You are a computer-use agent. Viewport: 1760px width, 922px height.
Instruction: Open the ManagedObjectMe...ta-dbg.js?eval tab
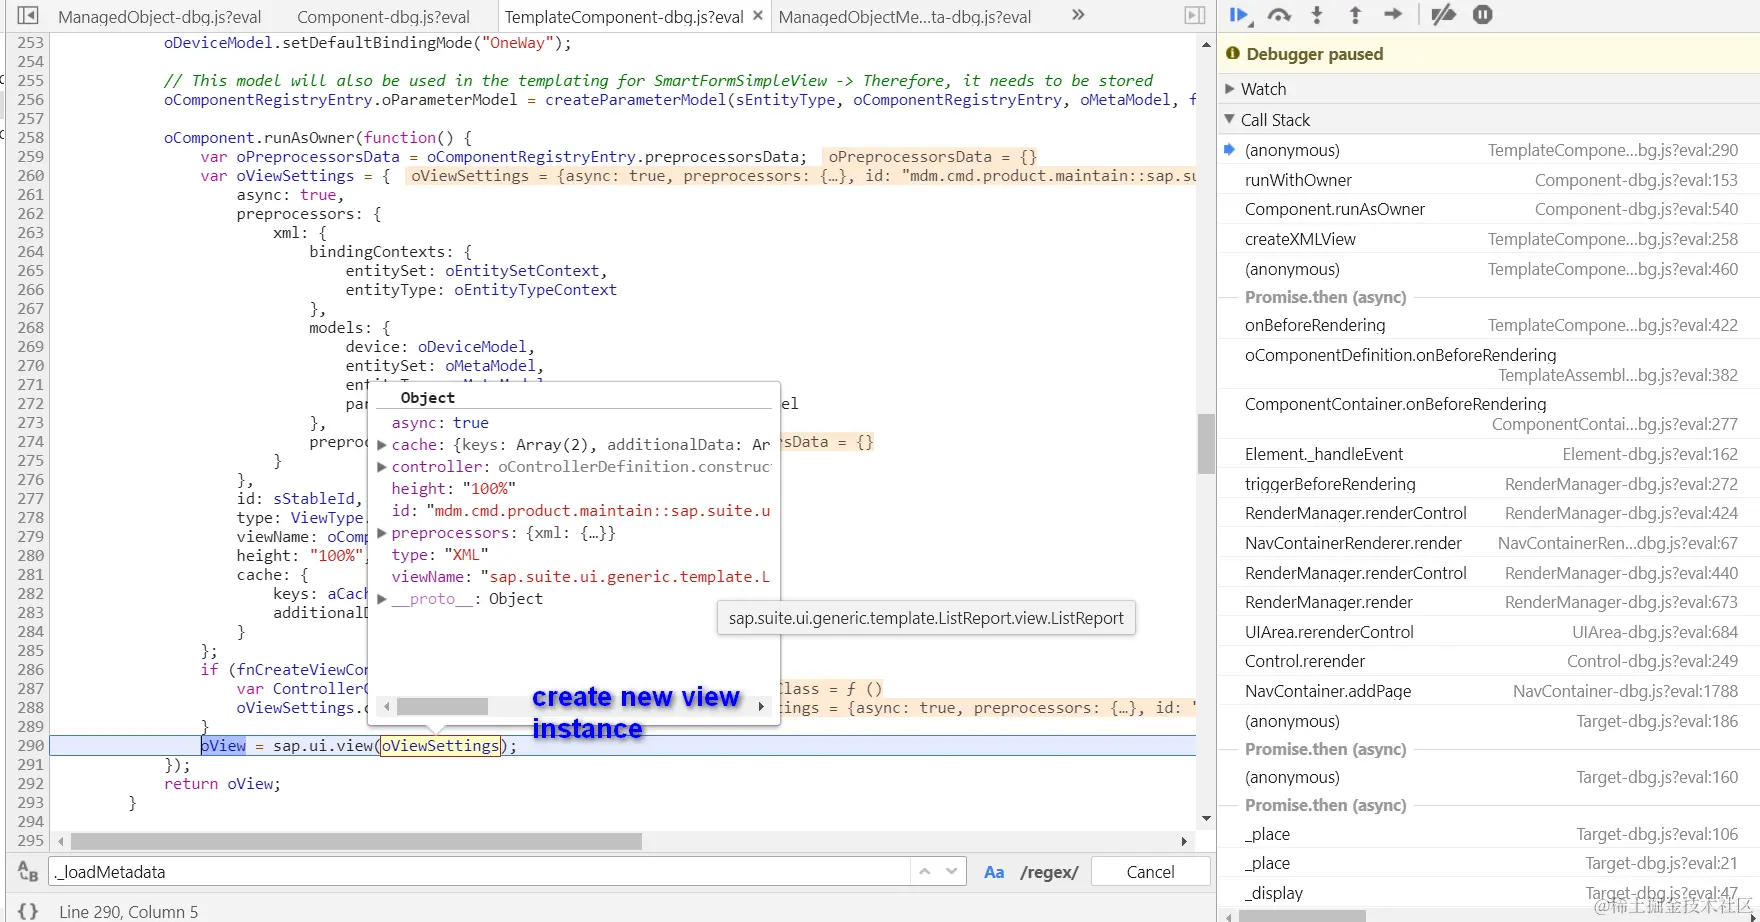[x=905, y=17]
